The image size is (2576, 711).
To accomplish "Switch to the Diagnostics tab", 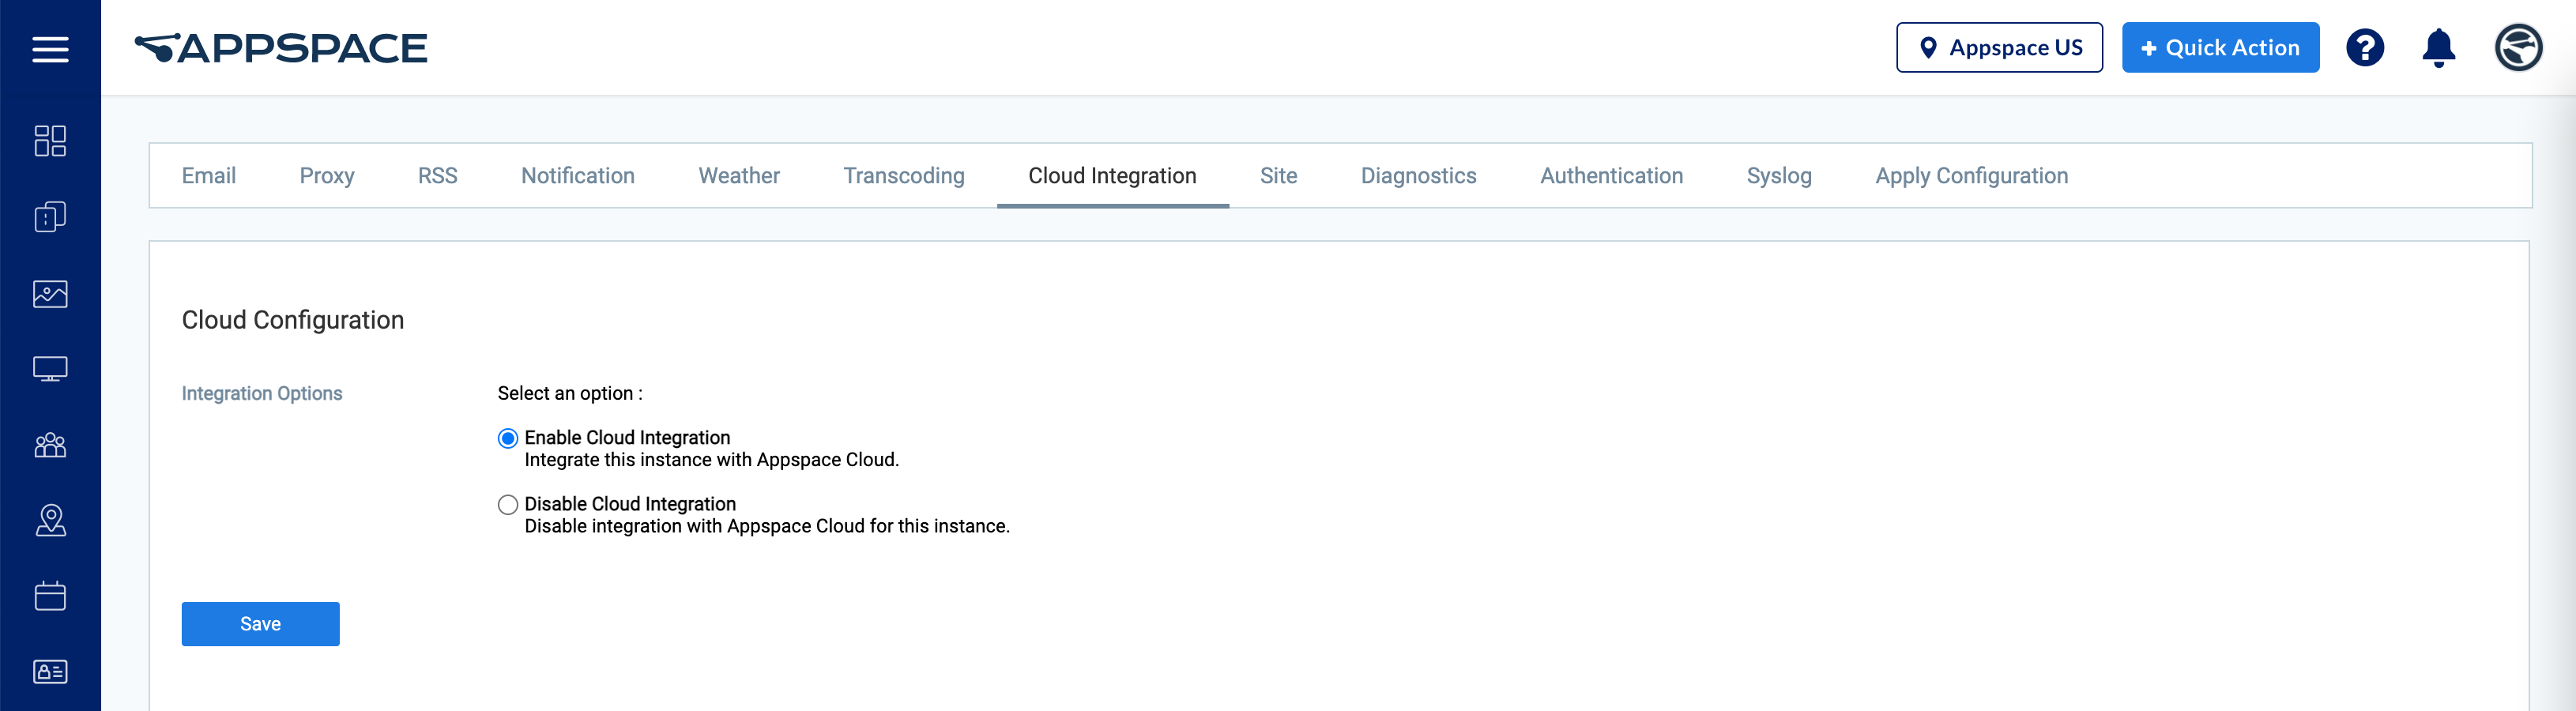I will (1418, 176).
